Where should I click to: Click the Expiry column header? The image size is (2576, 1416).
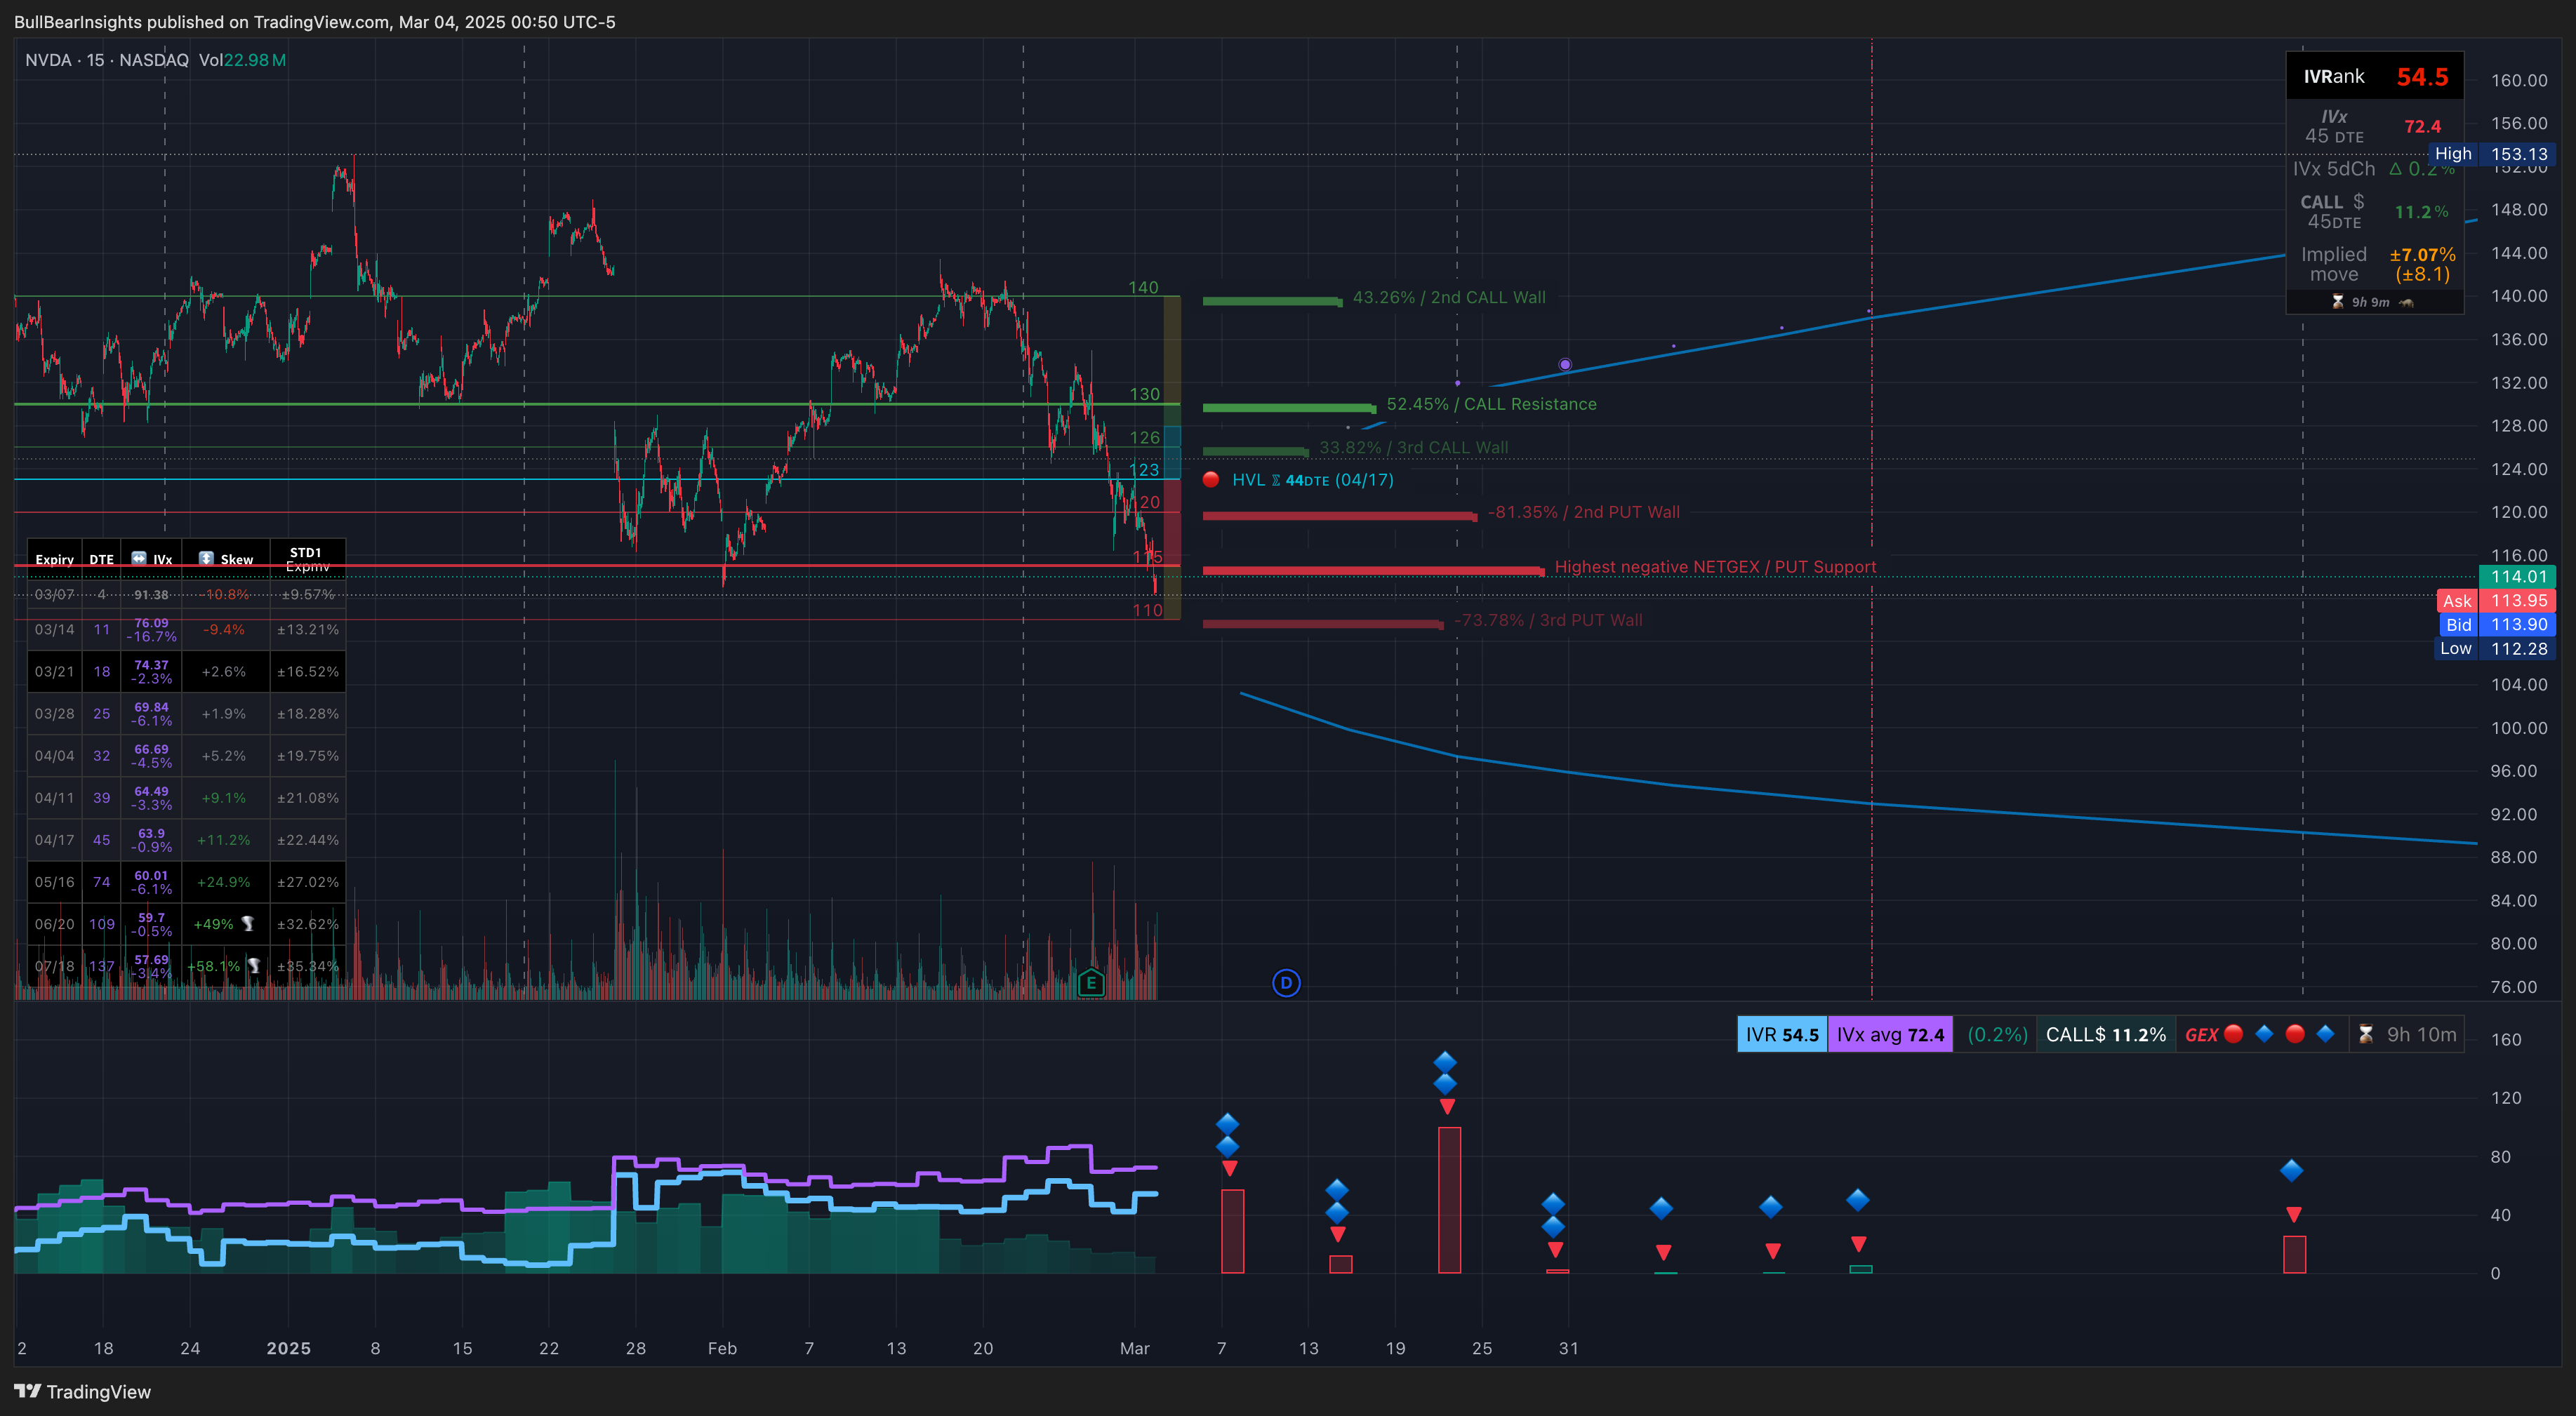[x=54, y=559]
